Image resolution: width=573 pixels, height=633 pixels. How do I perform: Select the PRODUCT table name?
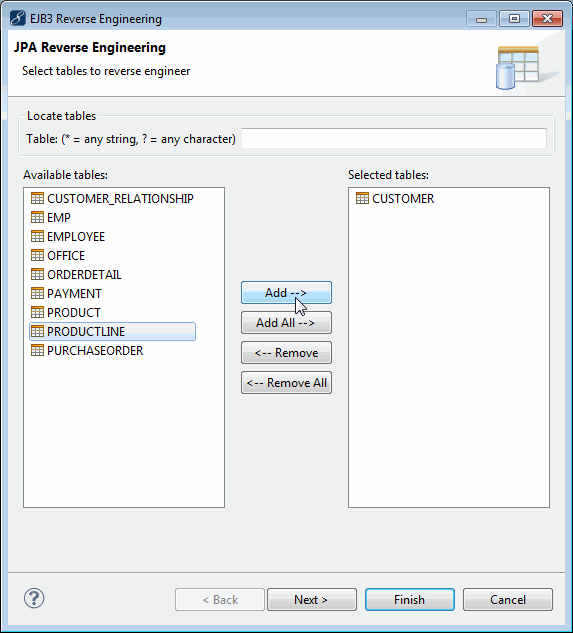pos(74,312)
